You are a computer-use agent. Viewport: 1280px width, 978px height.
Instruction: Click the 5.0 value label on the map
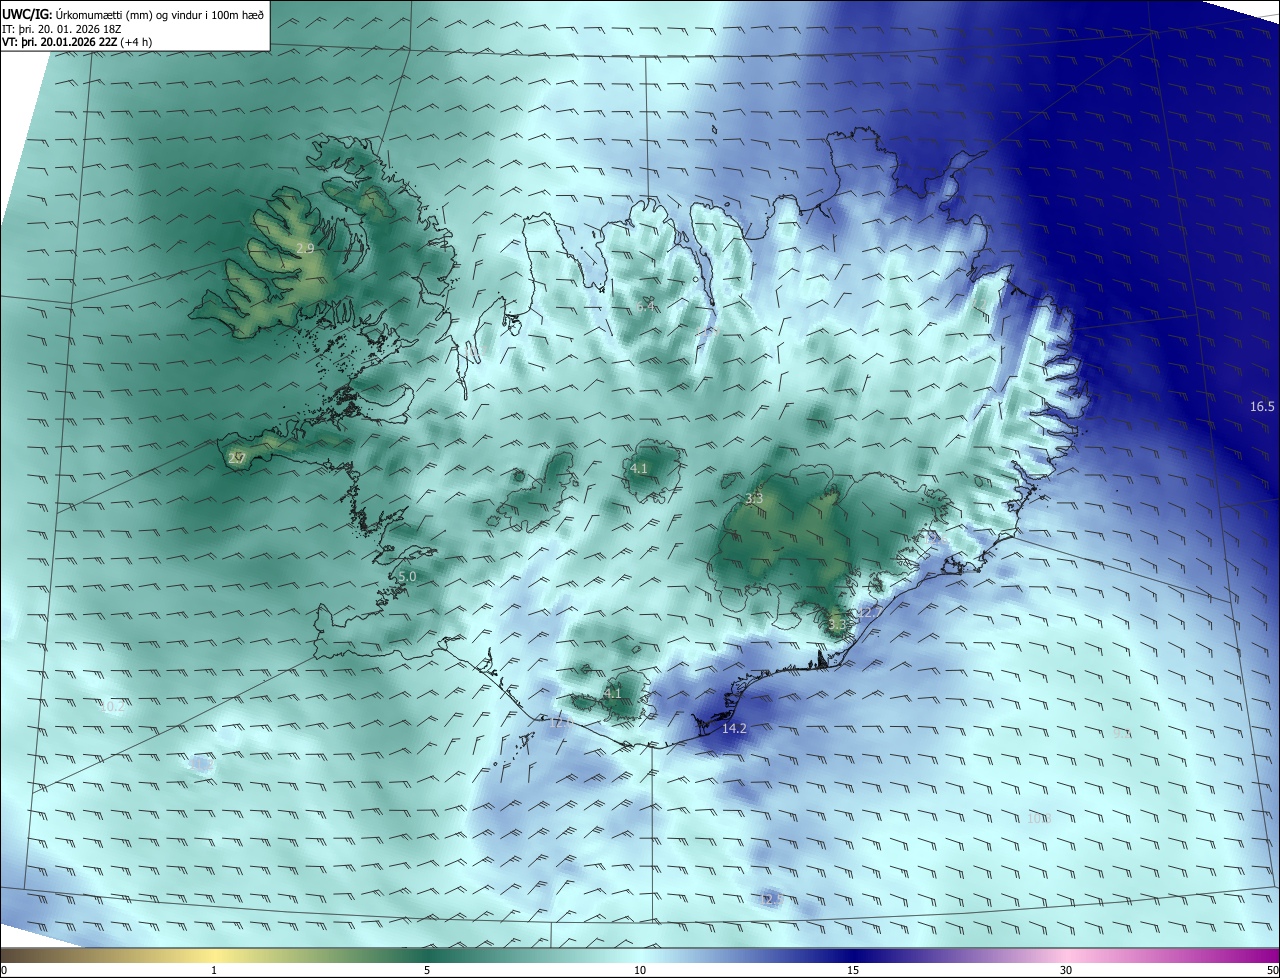(407, 577)
